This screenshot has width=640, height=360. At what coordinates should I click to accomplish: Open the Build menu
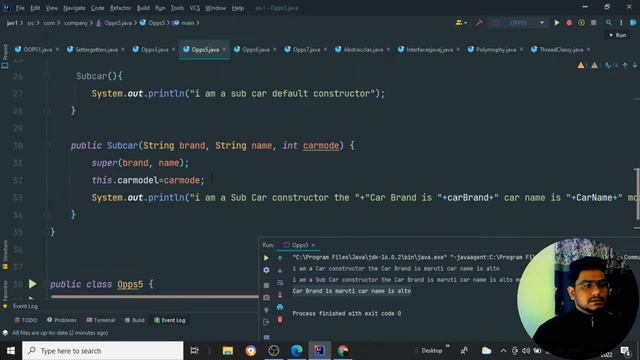pyautogui.click(x=143, y=8)
